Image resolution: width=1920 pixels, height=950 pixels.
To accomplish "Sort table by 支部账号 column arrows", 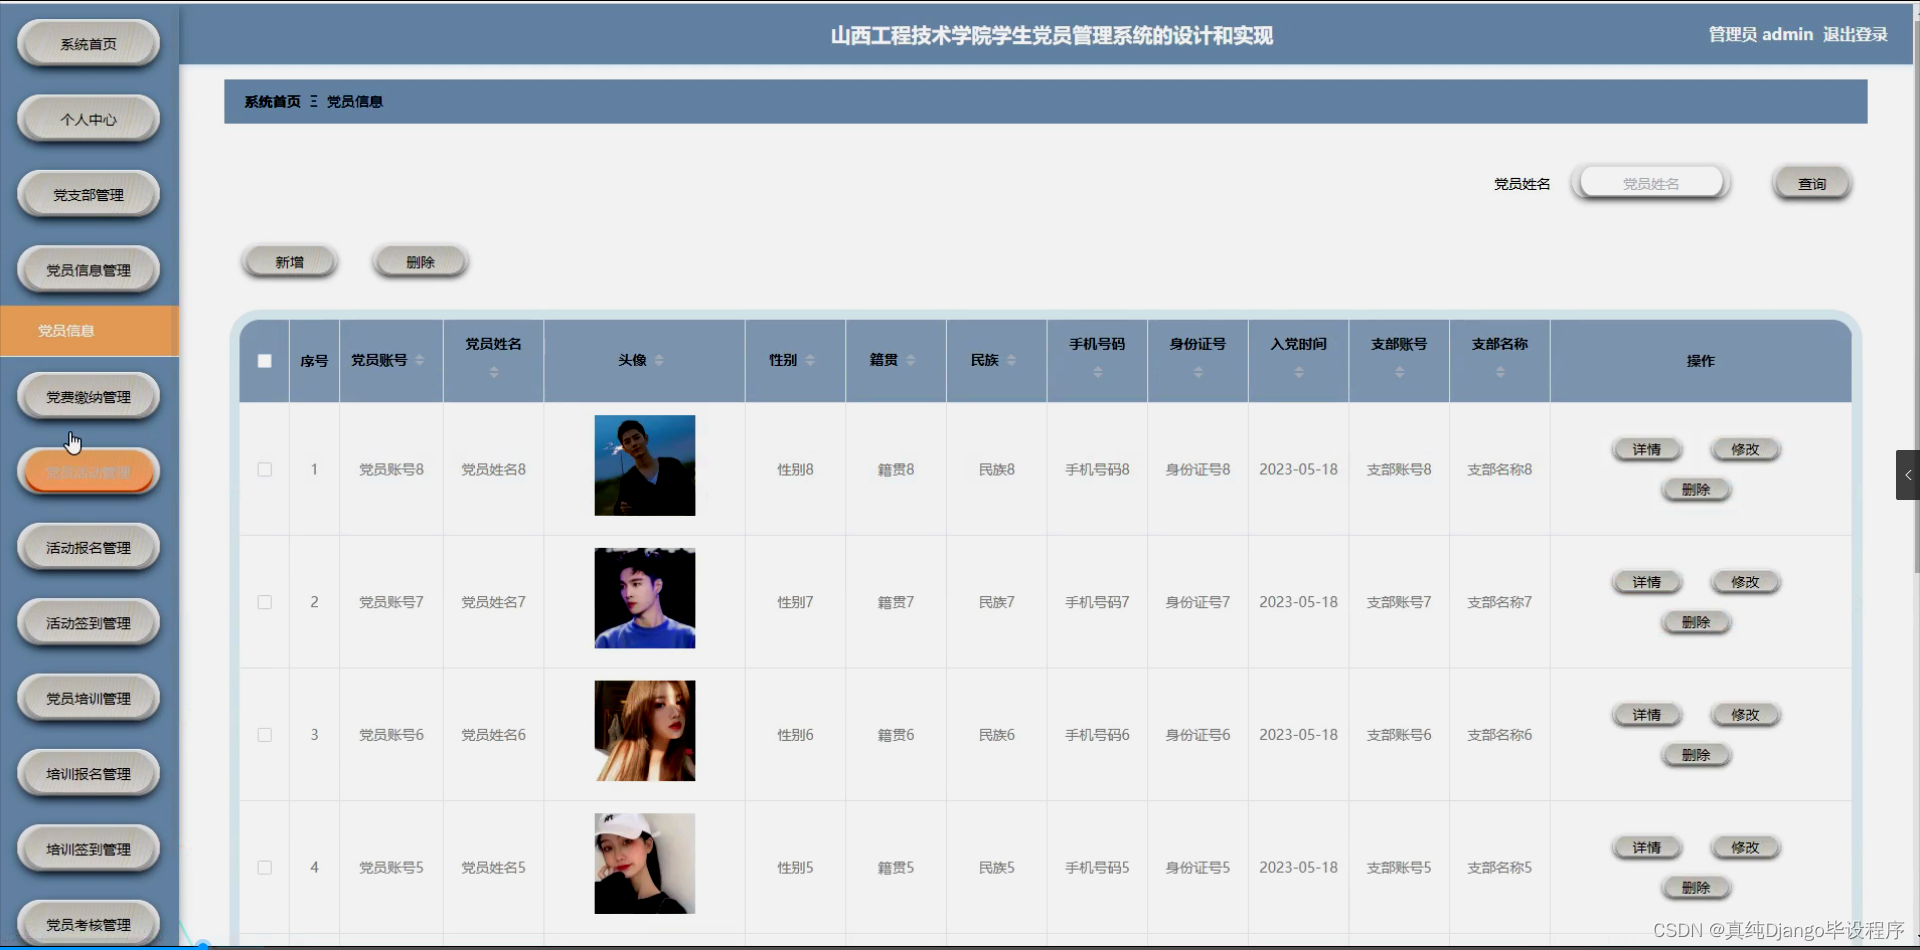I will [x=1399, y=373].
